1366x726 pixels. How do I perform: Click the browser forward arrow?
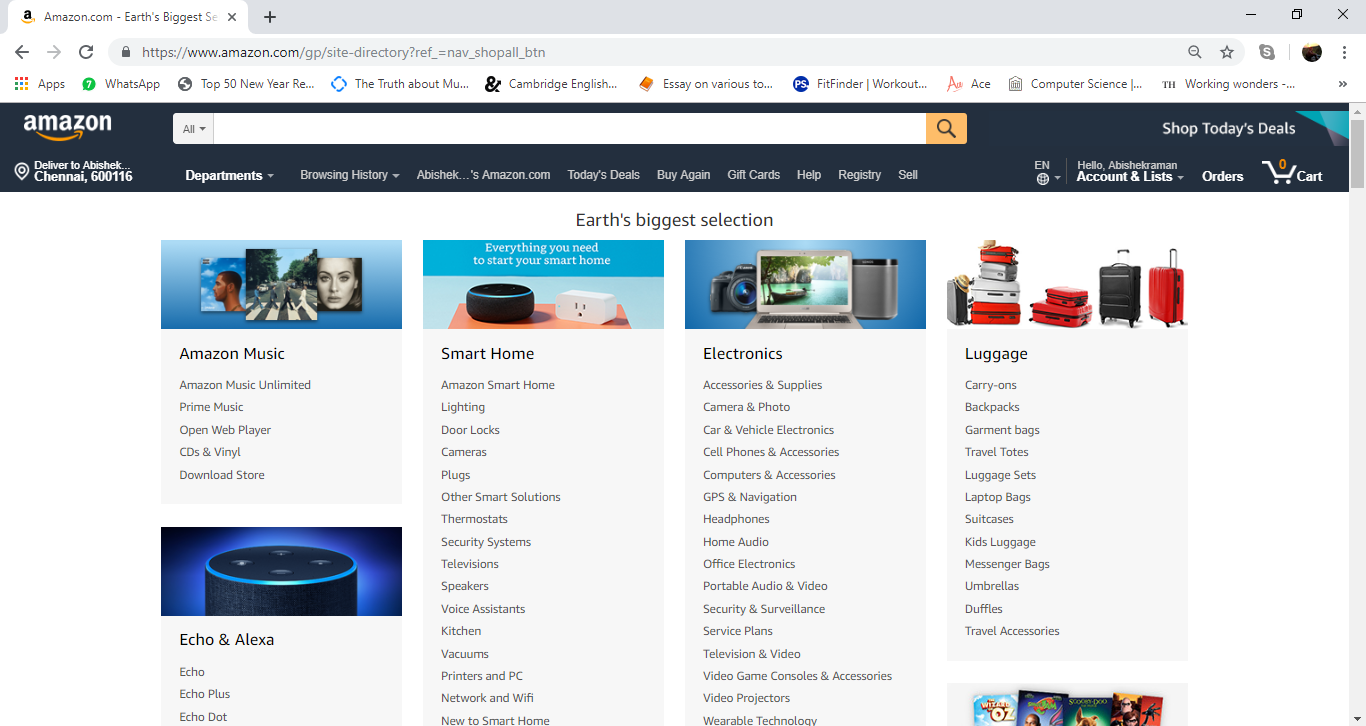[x=54, y=52]
